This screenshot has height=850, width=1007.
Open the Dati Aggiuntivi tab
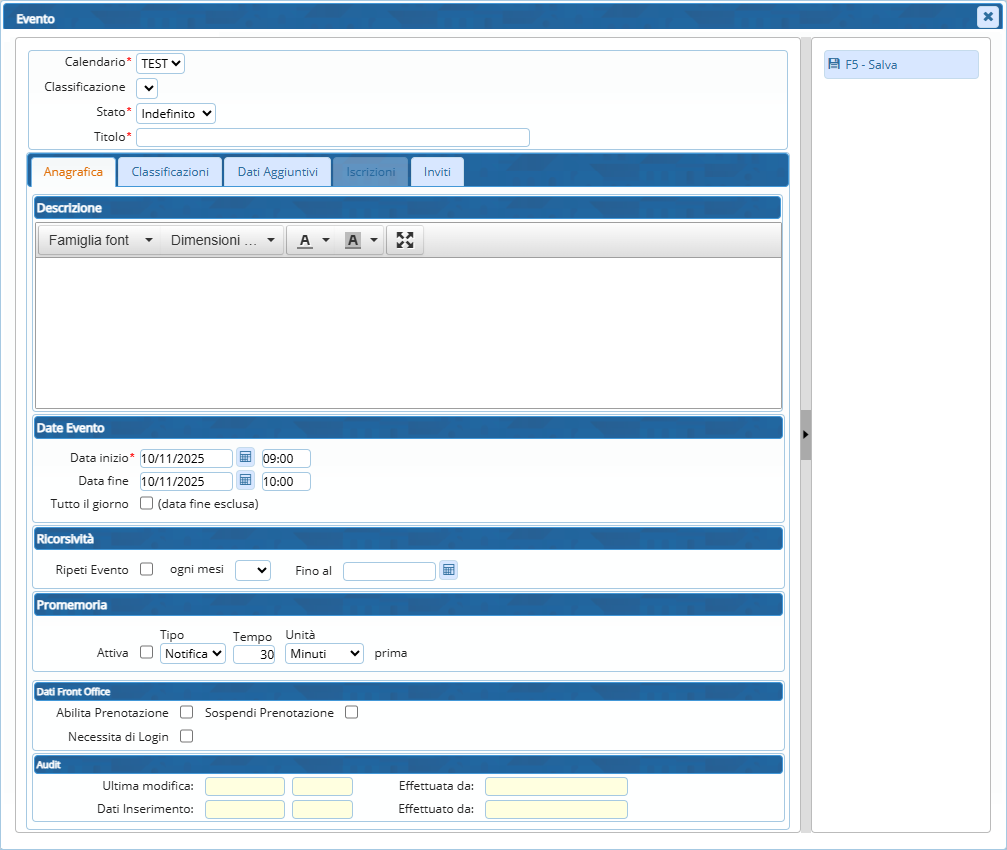pyautogui.click(x=277, y=172)
